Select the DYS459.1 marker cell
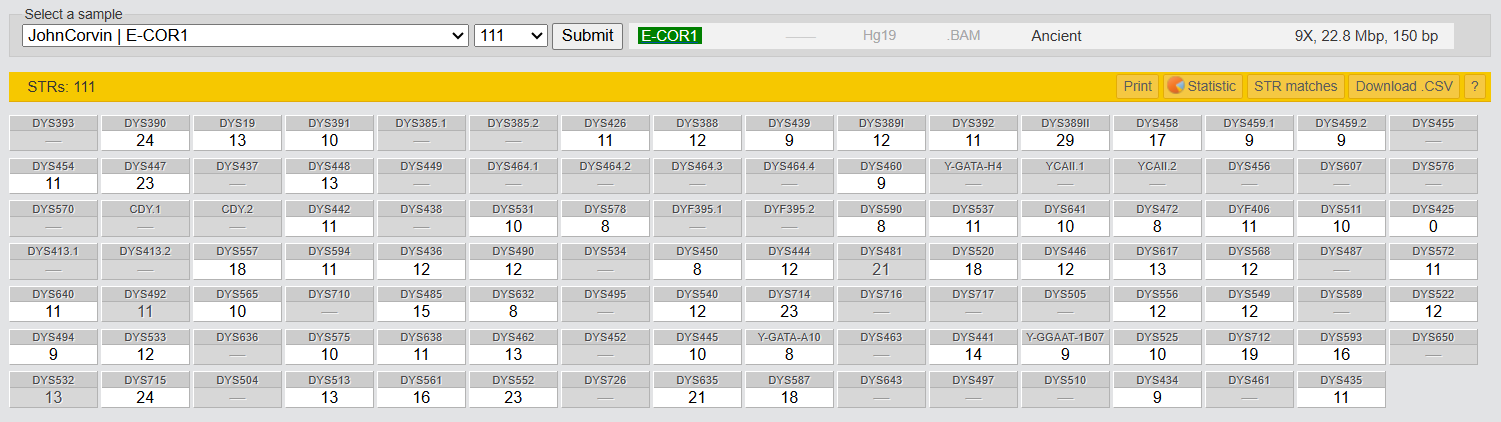 click(x=1249, y=133)
